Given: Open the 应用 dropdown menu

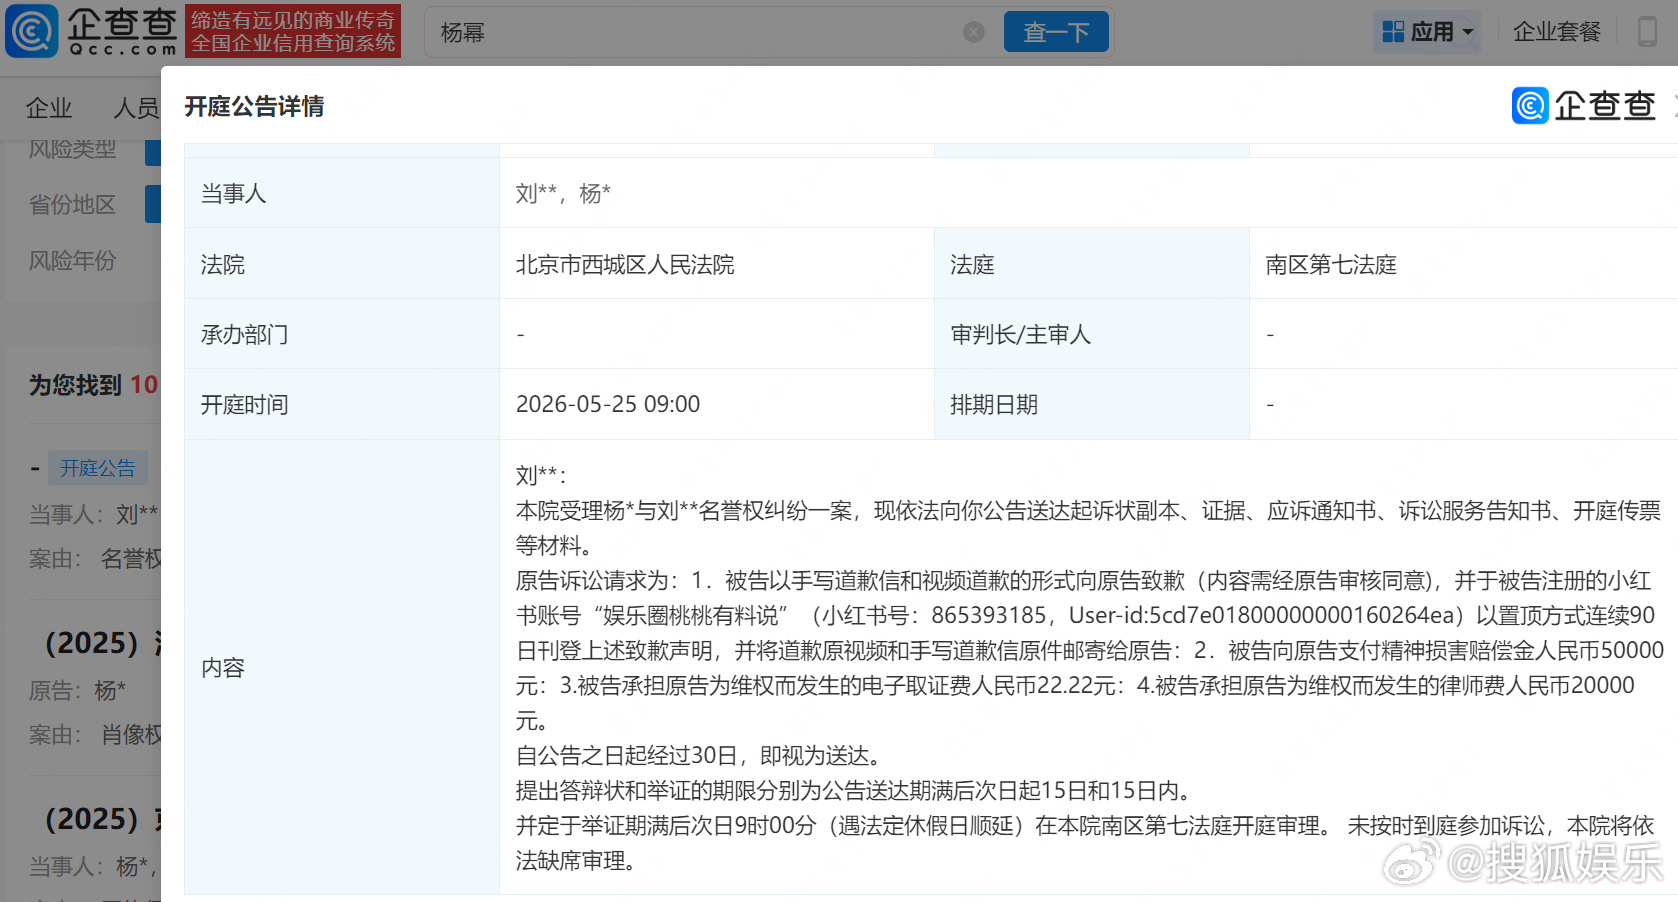Looking at the screenshot, I should [1433, 31].
